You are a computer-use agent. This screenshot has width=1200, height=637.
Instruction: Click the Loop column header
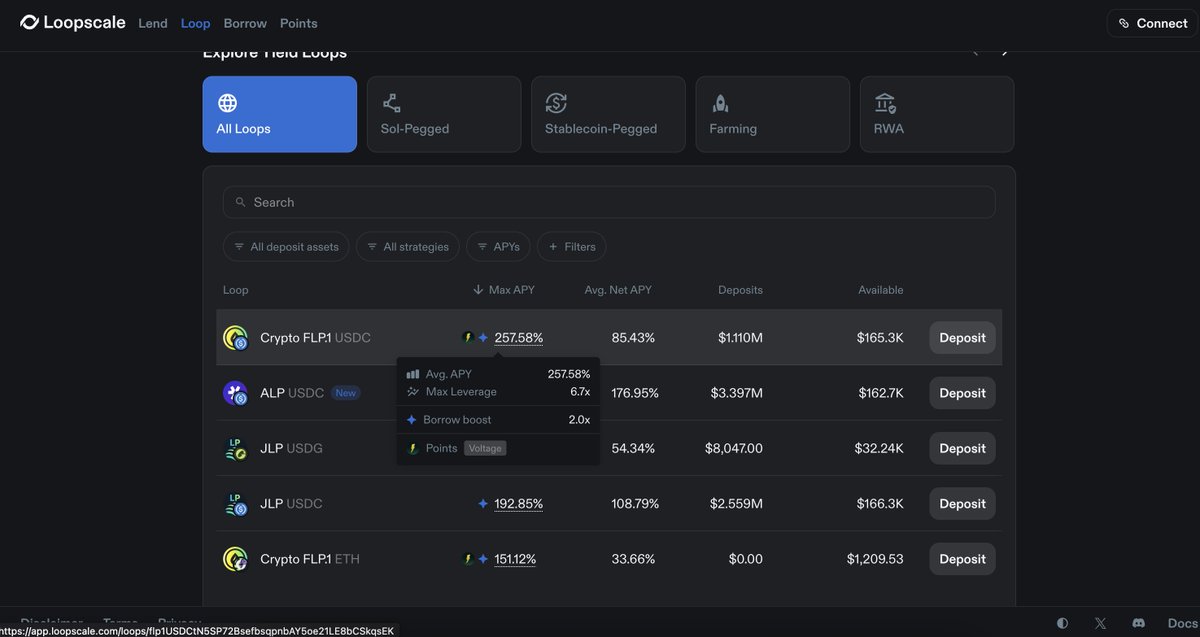tap(236, 290)
